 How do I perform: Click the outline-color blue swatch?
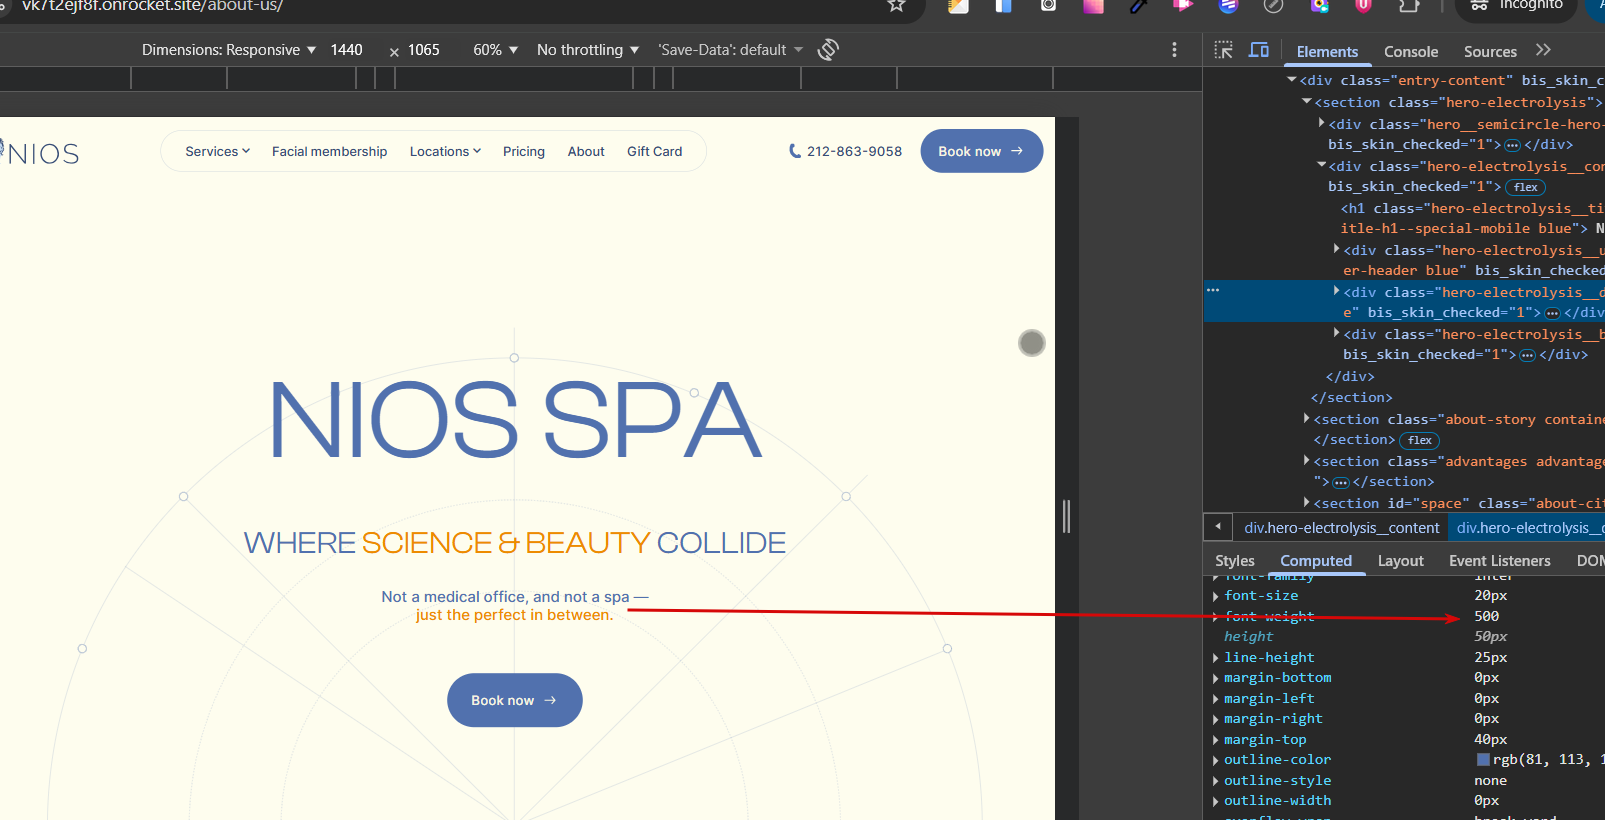[x=1483, y=760]
